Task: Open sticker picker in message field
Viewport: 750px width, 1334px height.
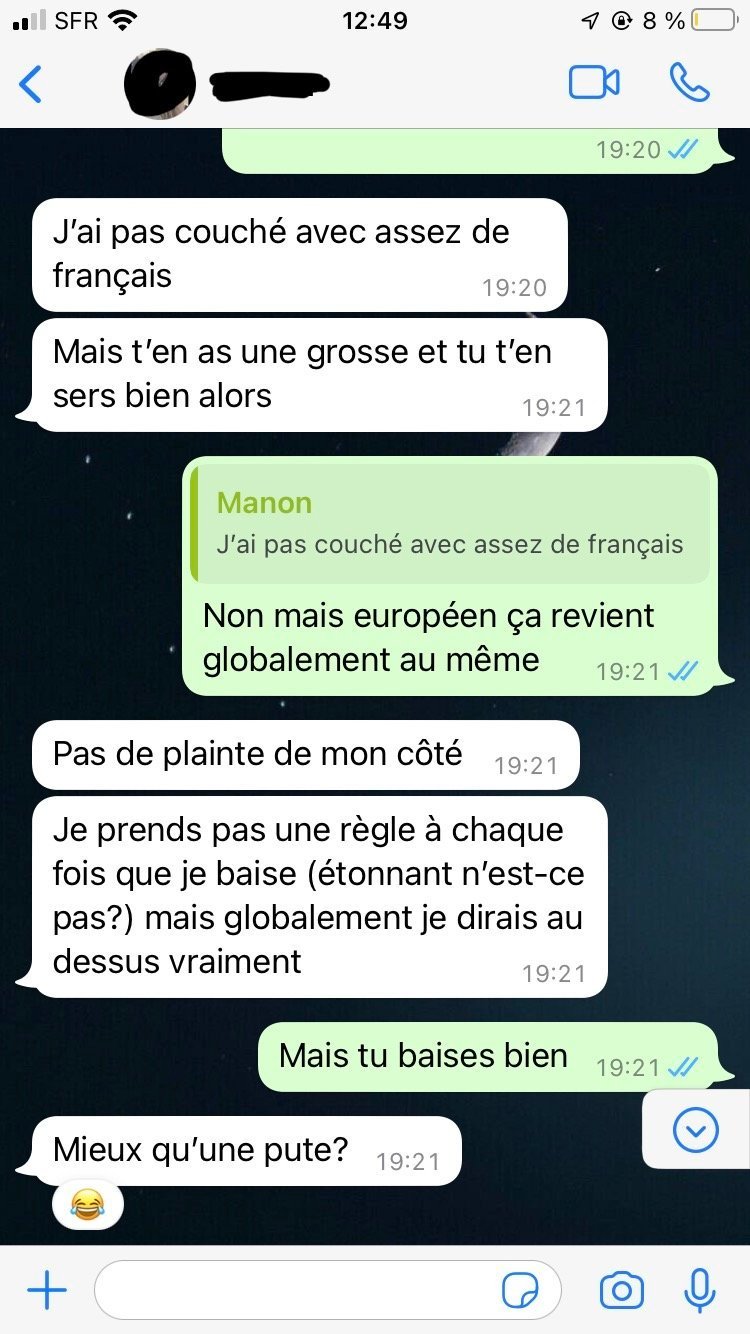Action: [520, 1291]
